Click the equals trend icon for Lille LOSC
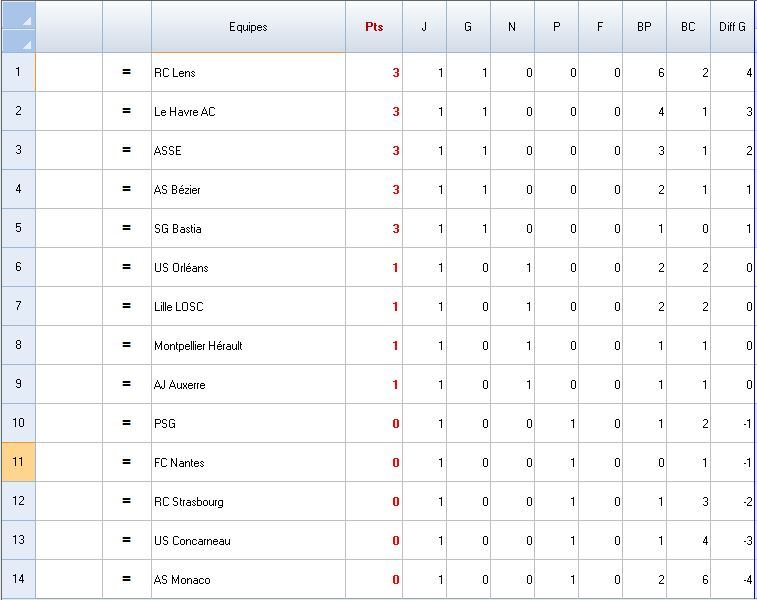 (x=127, y=306)
